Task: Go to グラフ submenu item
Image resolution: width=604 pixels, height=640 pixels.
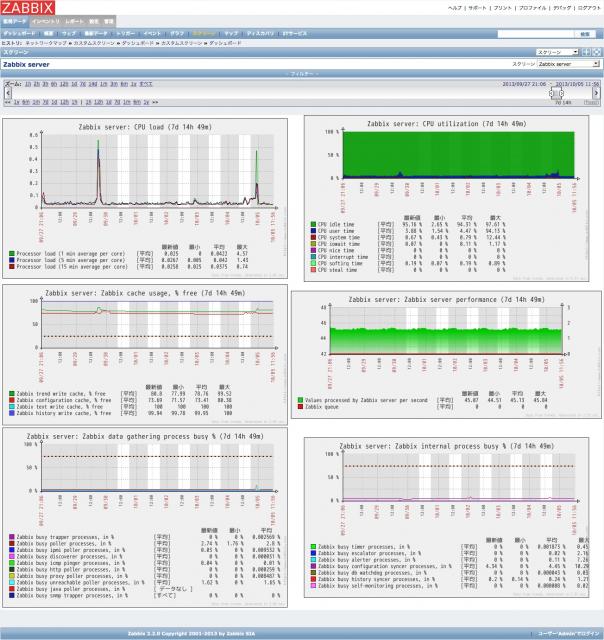Action: (x=177, y=33)
